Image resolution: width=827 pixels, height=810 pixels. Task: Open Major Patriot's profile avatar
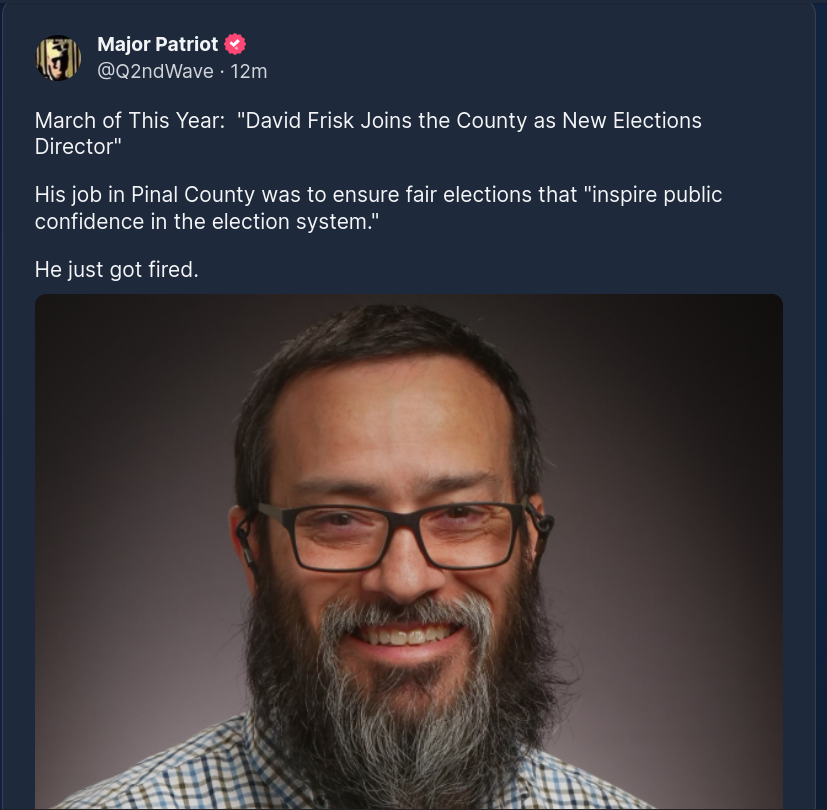58,58
